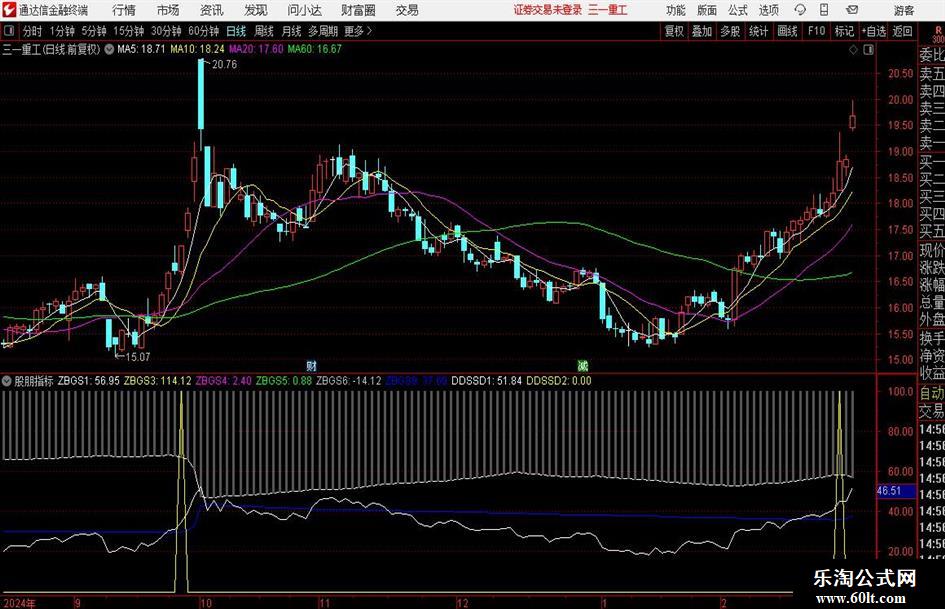Click the 减 marker on the chart

click(x=582, y=365)
